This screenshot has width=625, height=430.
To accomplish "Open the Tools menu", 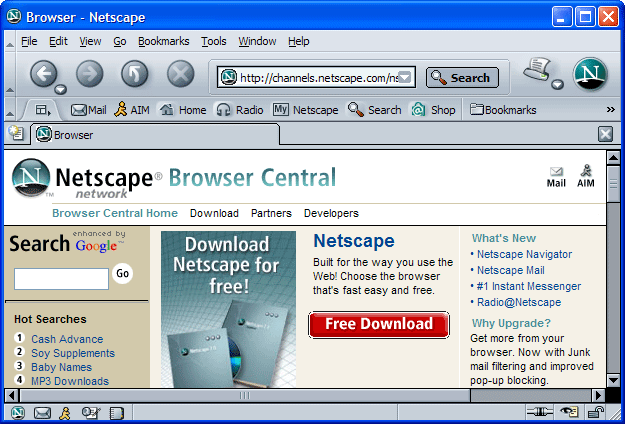I will 213,41.
